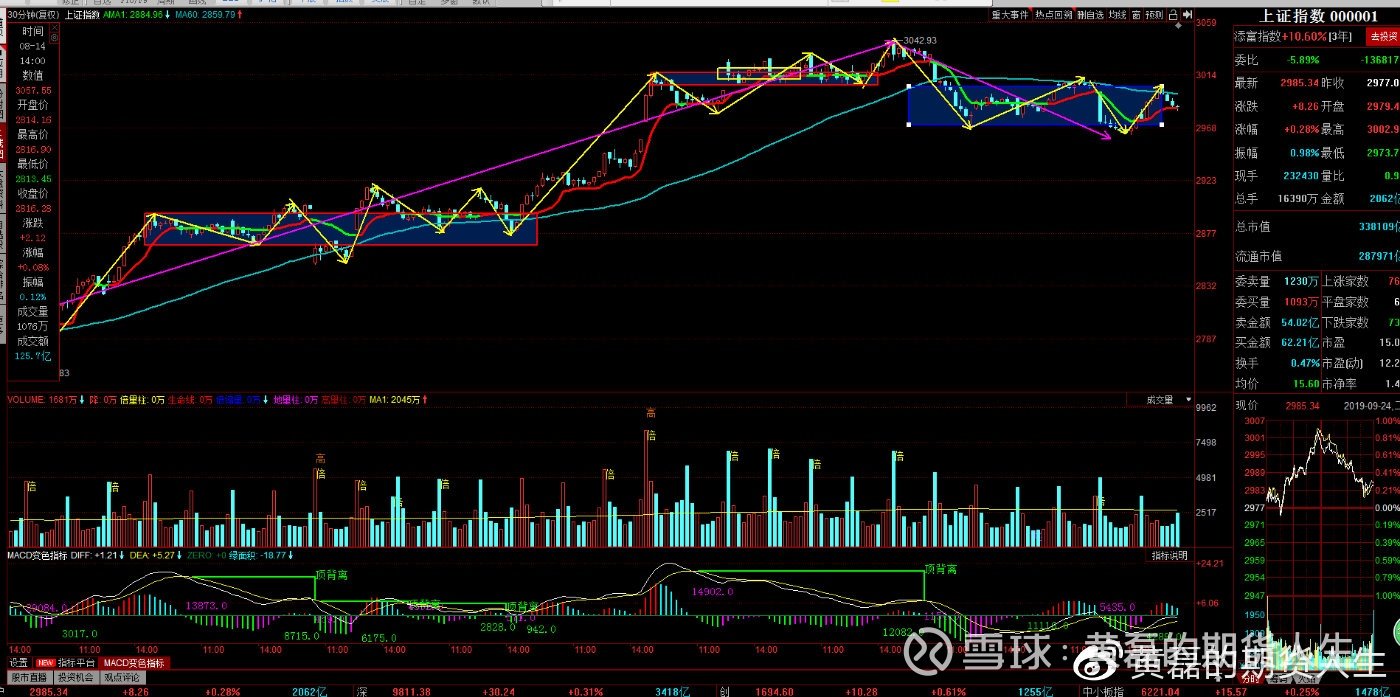Switch to MACD变色指标 tab
This screenshot has height=697, width=1400.
134,663
